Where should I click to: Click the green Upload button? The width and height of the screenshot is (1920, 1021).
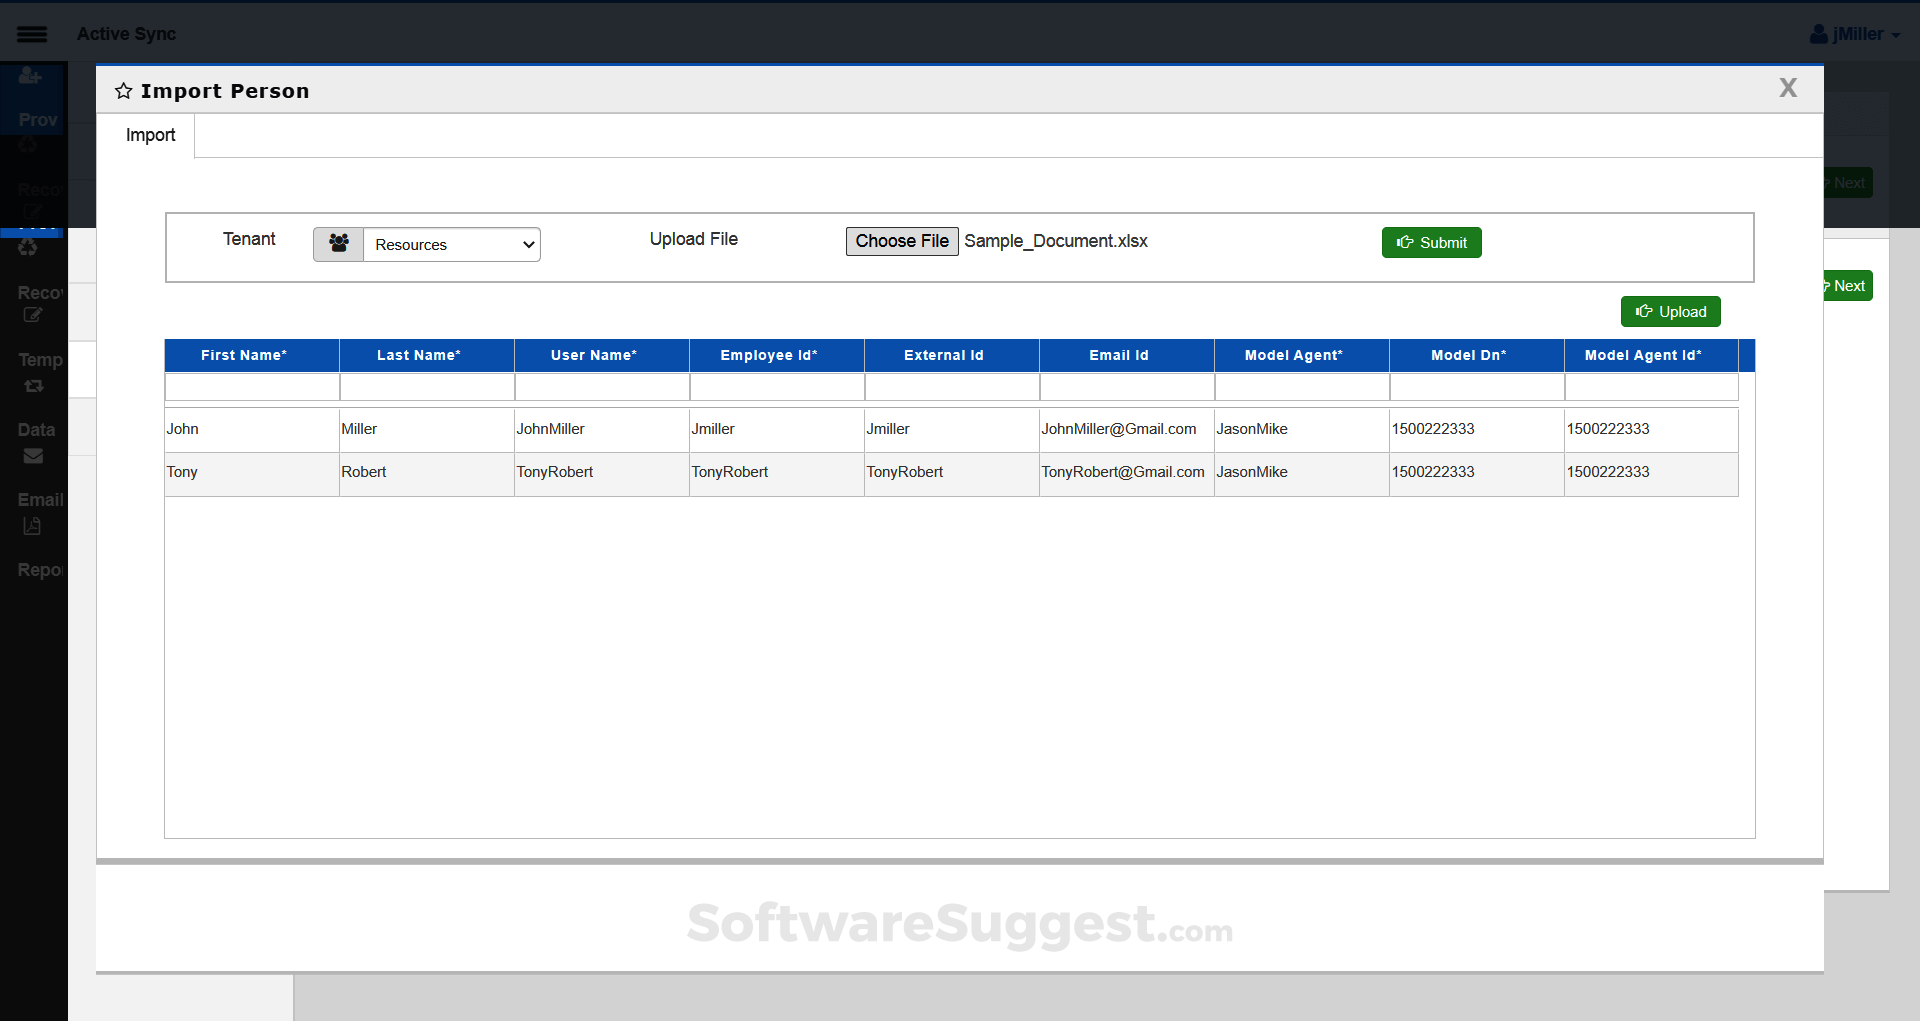(x=1670, y=312)
